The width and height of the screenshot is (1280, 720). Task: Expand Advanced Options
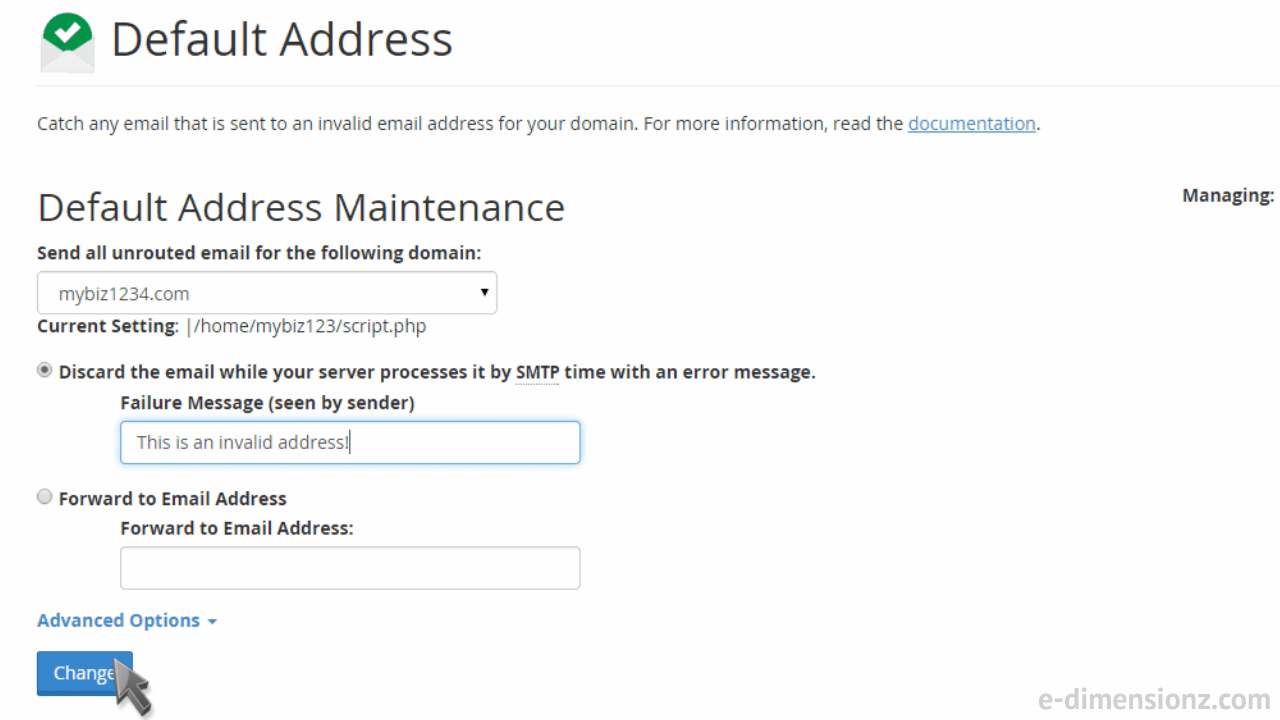[127, 620]
